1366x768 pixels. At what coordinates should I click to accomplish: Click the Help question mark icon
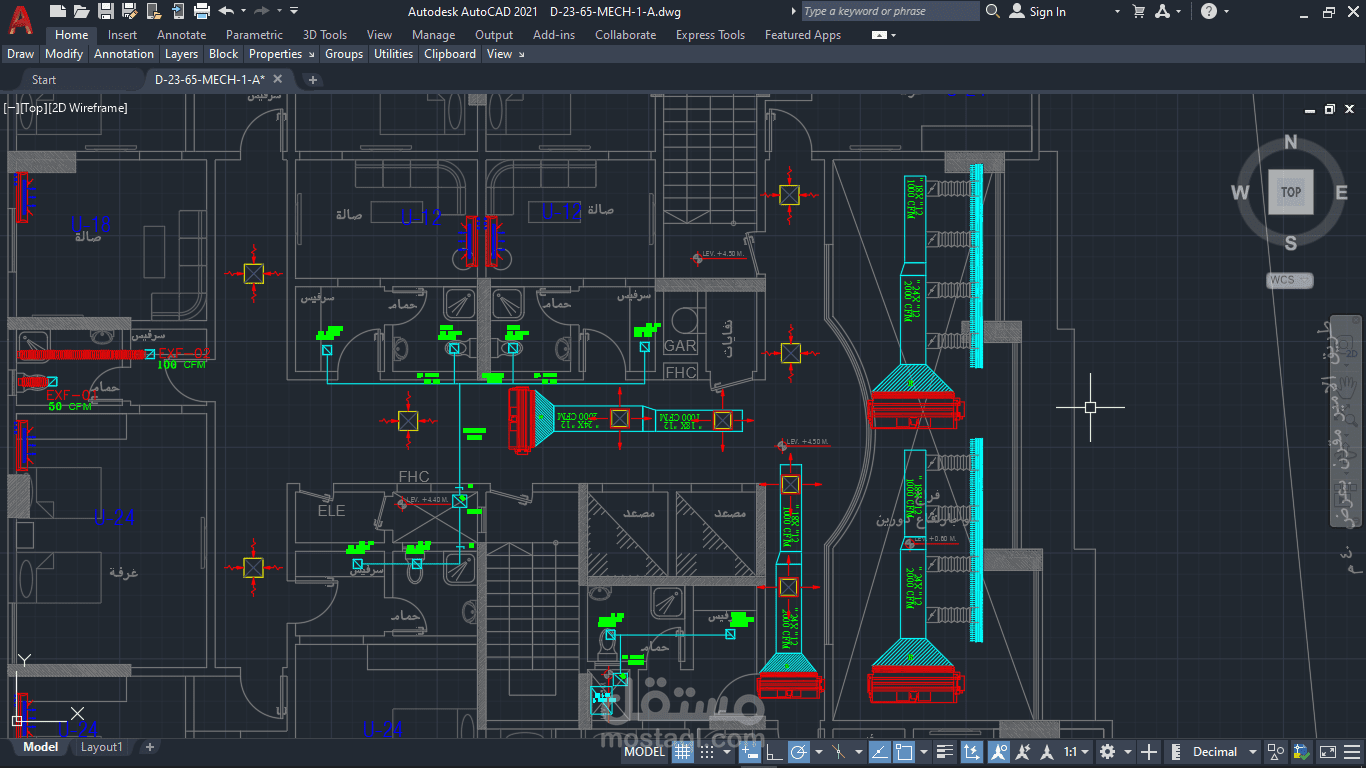pos(1209,11)
